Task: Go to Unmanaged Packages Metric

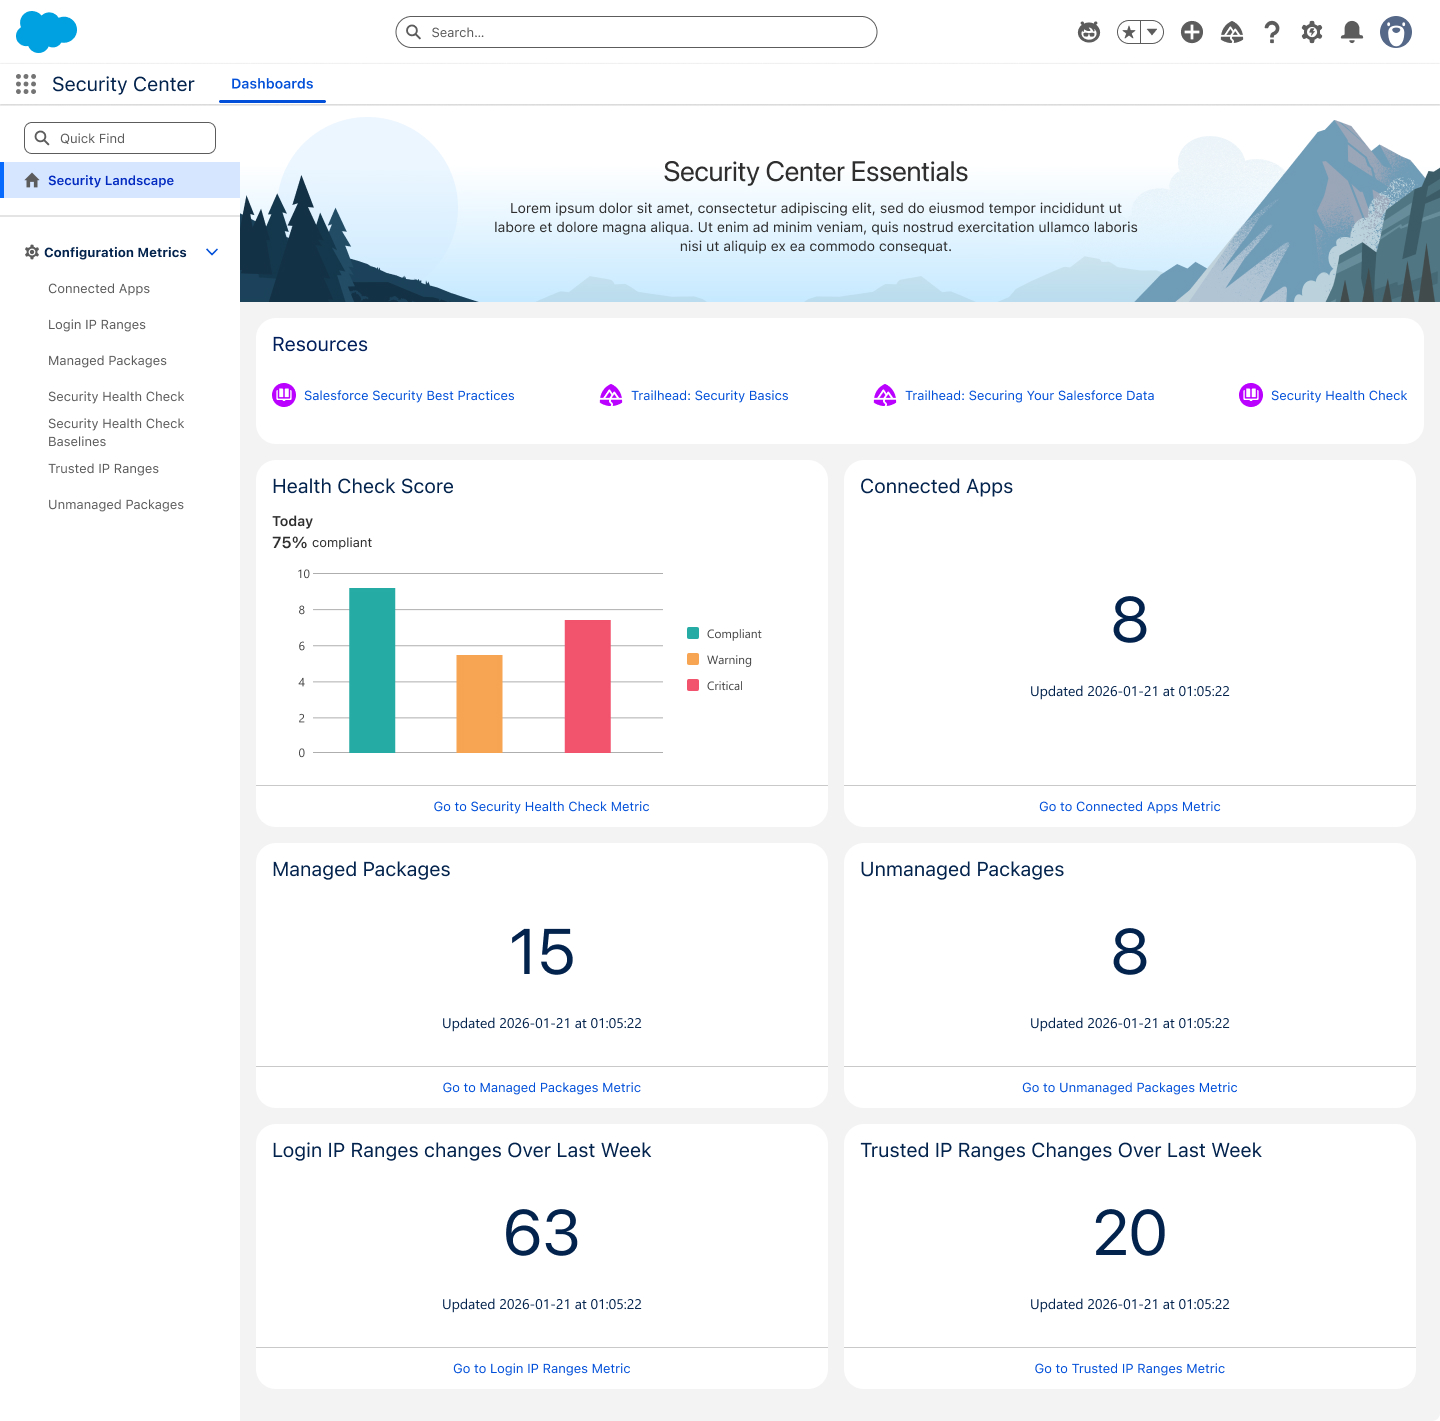Action: point(1130,1088)
